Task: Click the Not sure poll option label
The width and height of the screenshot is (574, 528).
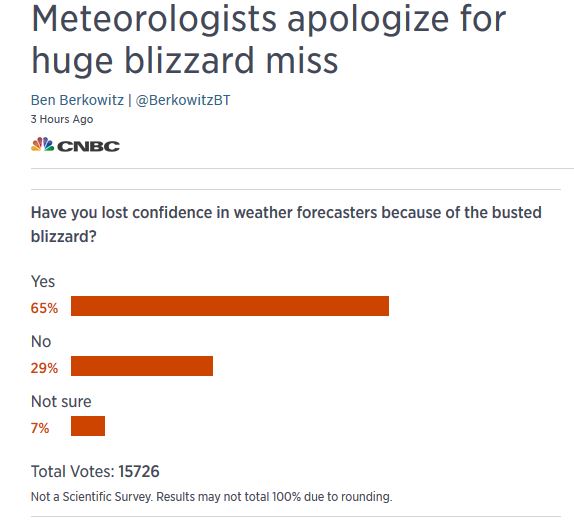Action: (x=61, y=402)
